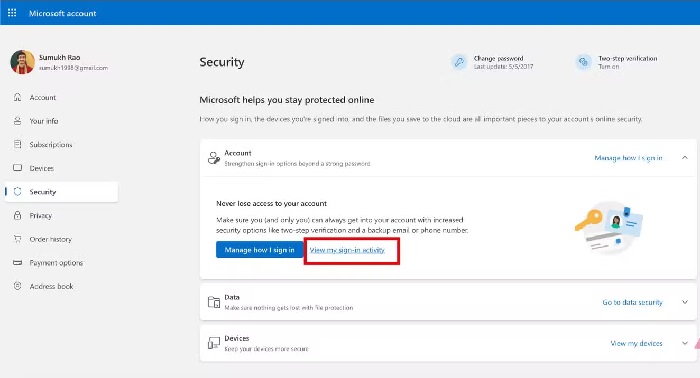Click 'Microsoft helps you stay protected online' text

[x=287, y=100]
